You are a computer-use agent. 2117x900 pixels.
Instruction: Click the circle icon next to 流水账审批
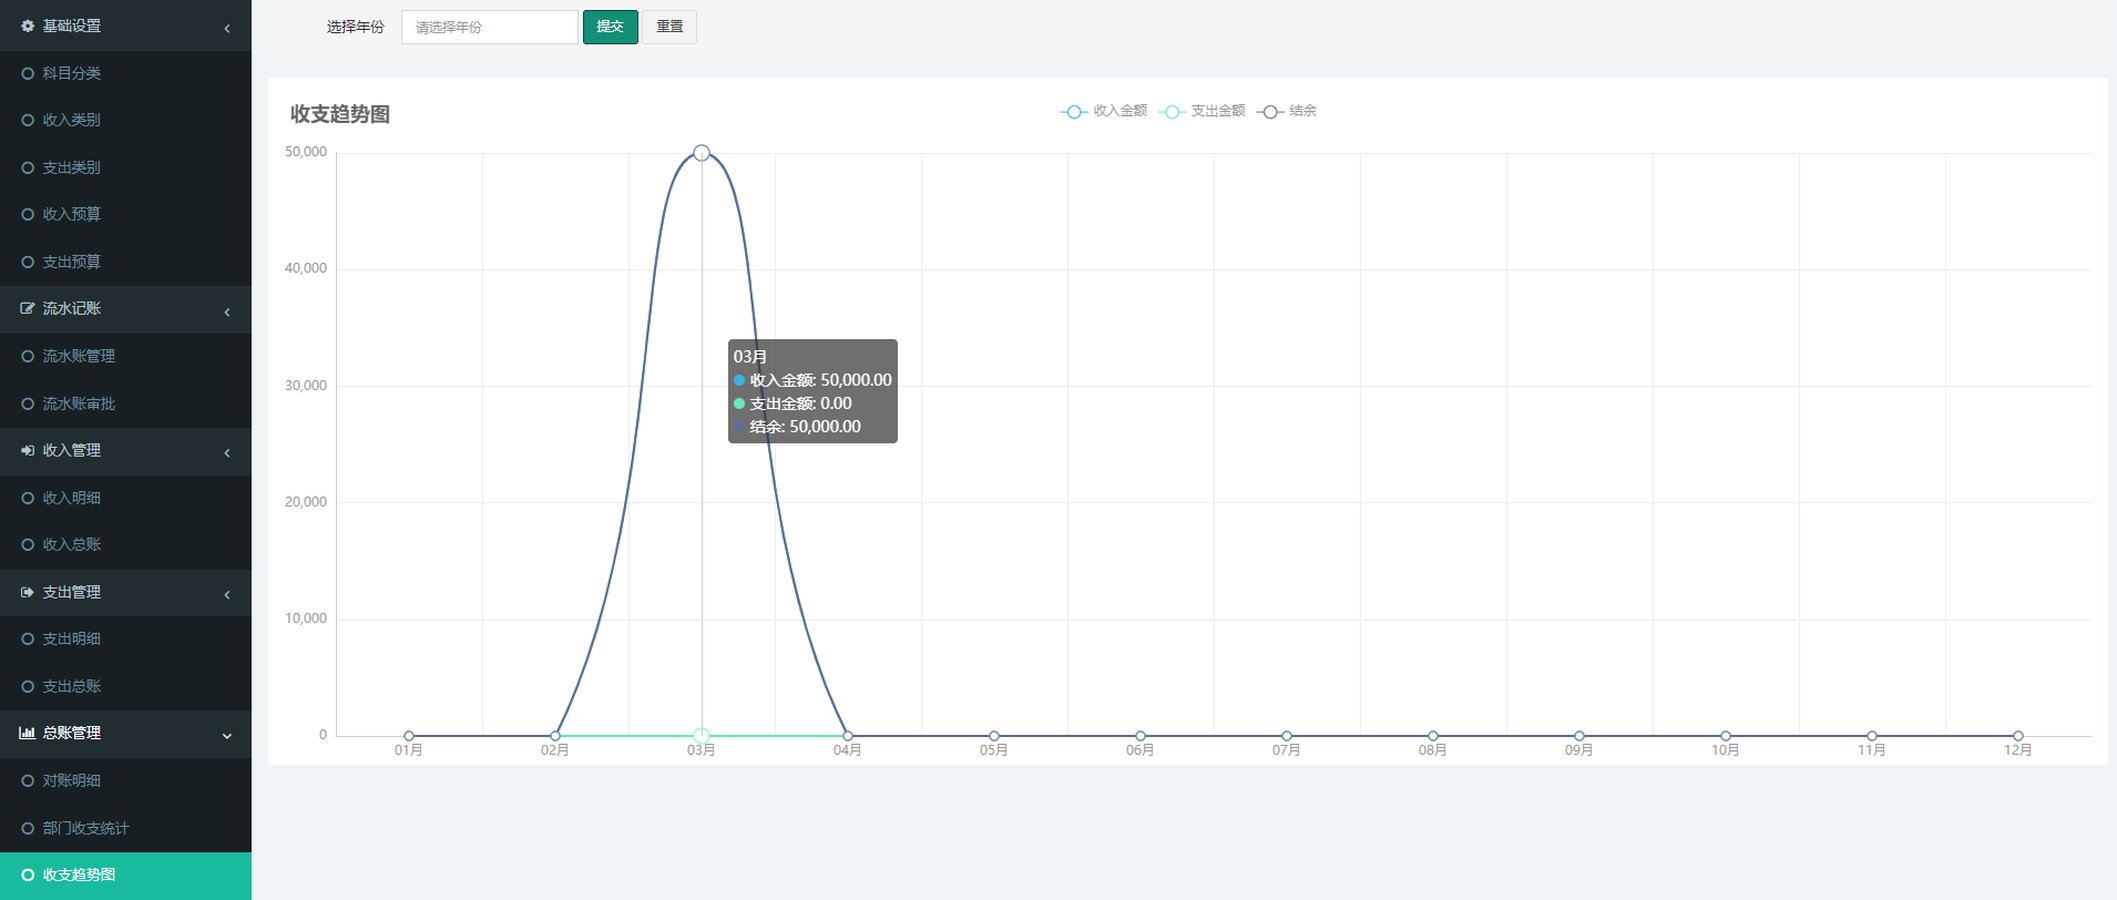[x=28, y=404]
